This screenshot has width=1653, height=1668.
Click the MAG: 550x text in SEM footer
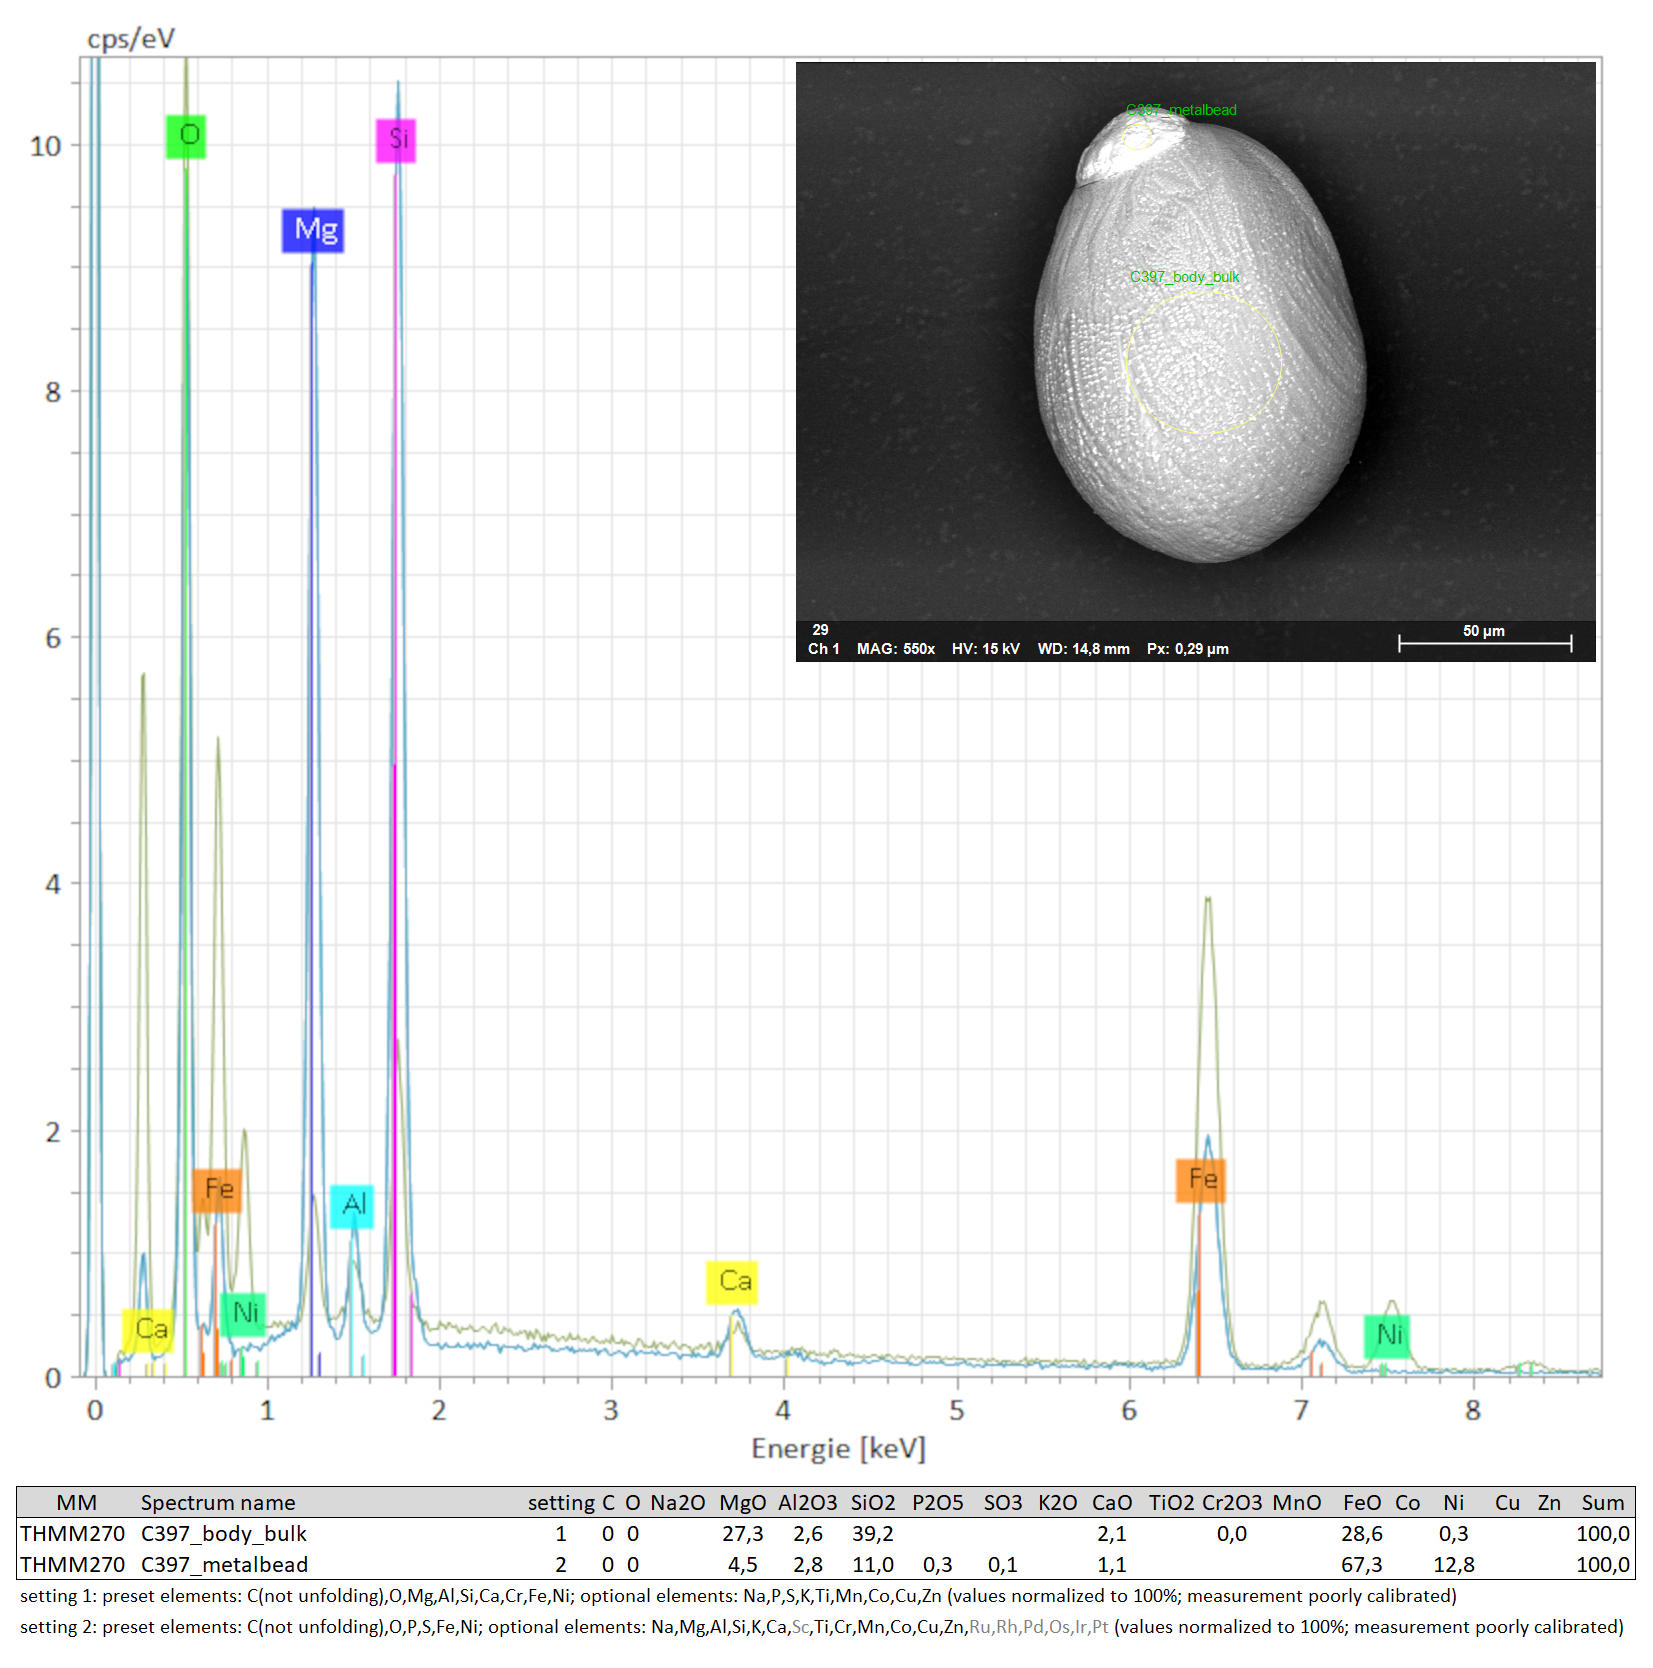click(895, 649)
